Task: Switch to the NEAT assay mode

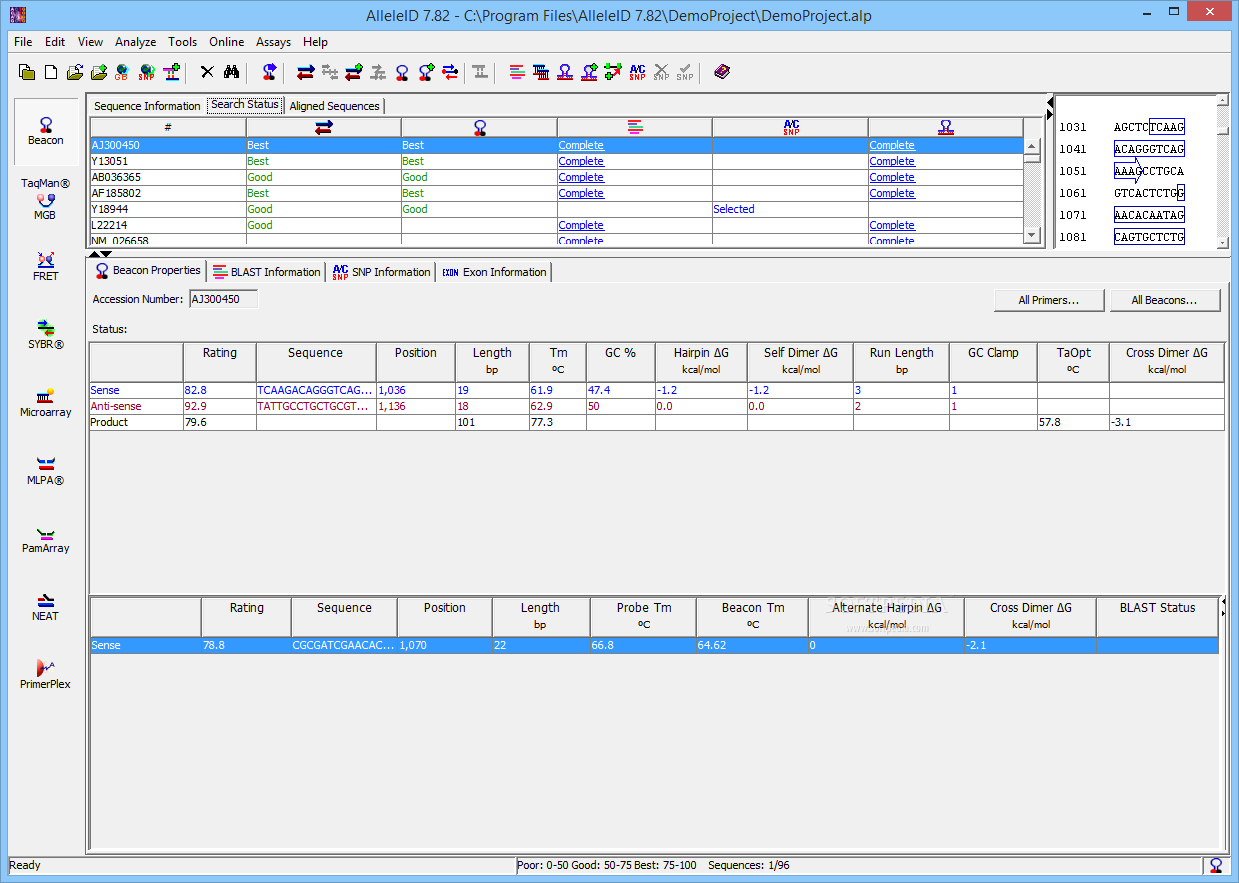Action: 46,607
